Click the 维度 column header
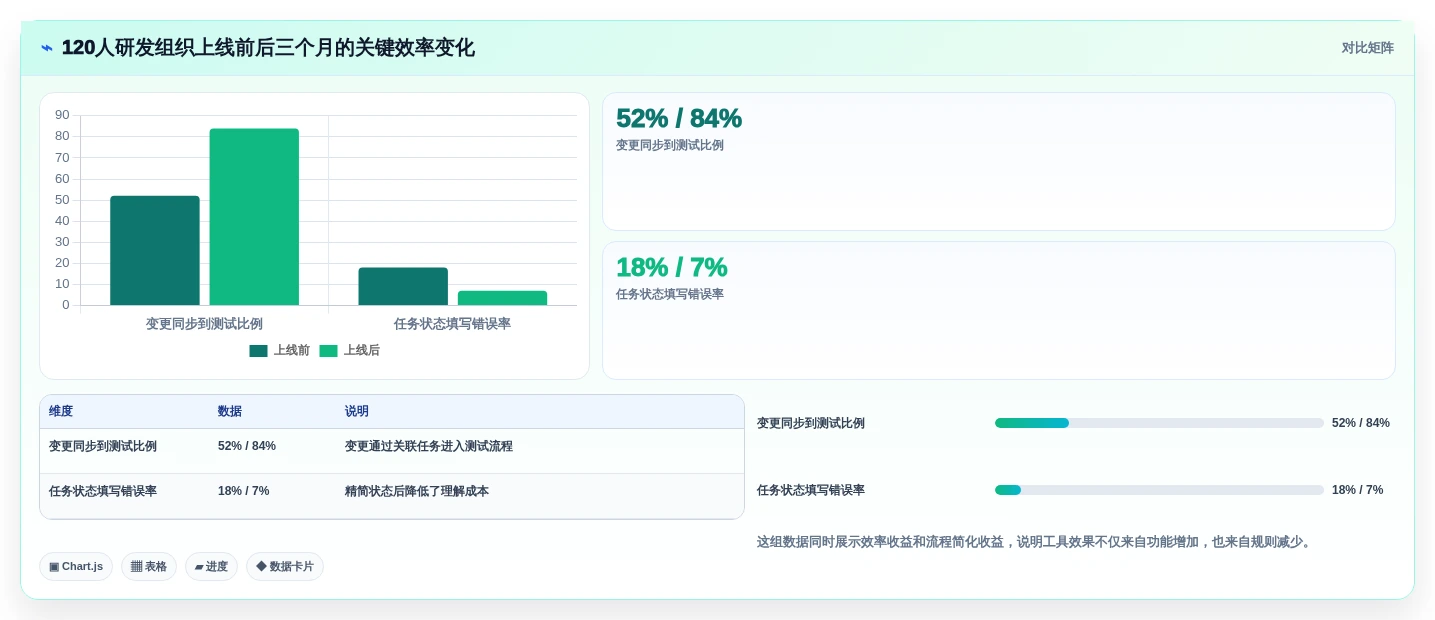Viewport: 1435px width, 620px height. [61, 411]
